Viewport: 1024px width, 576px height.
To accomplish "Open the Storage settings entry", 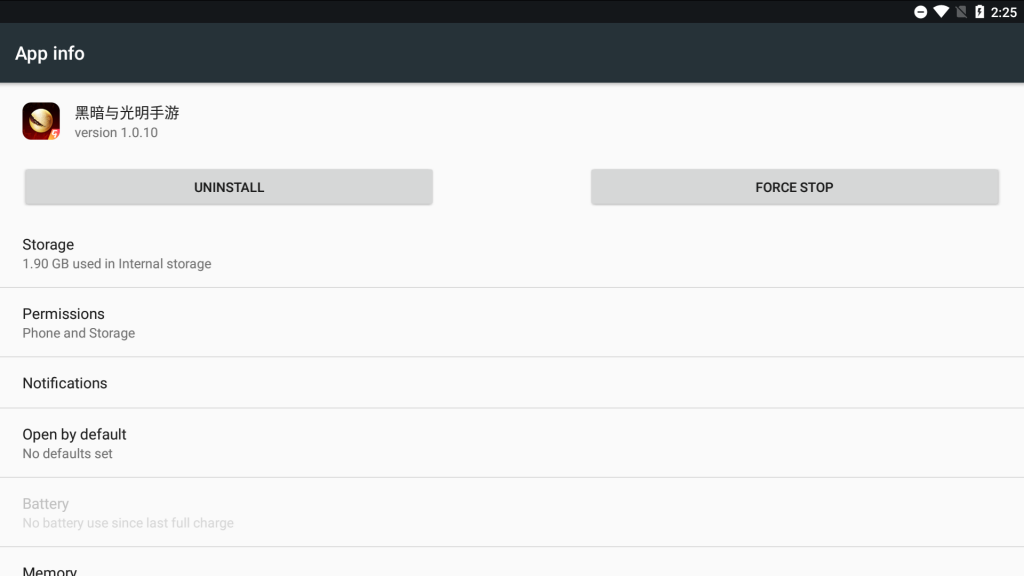I will (48, 244).
